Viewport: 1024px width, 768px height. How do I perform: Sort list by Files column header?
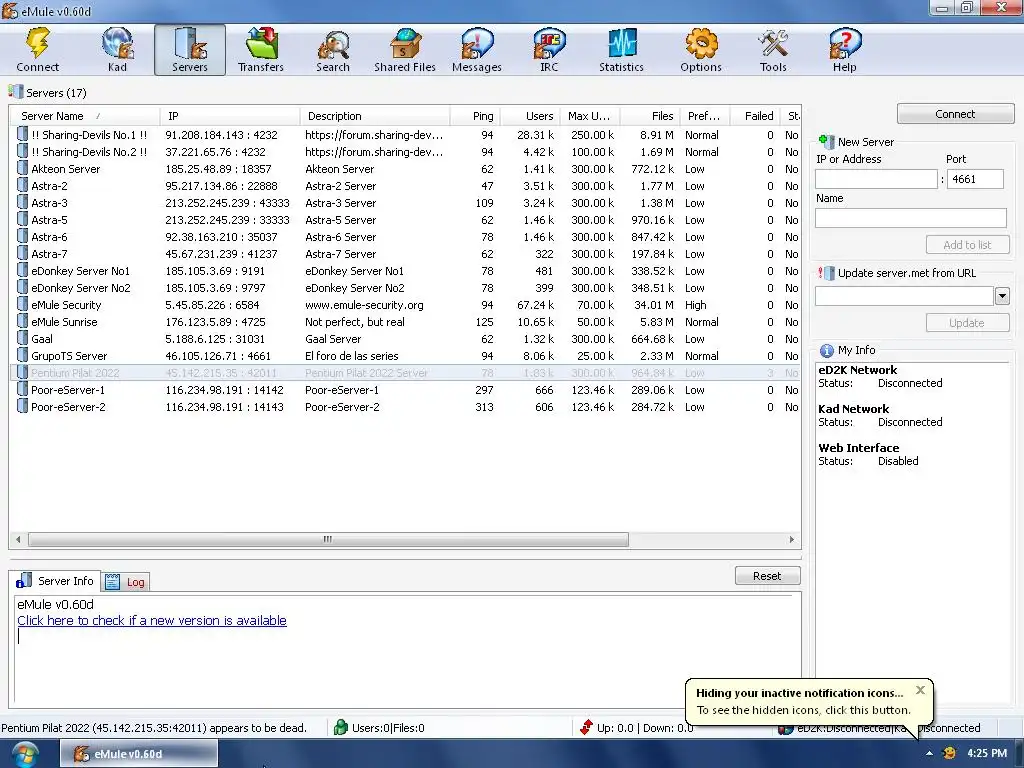tap(650, 116)
